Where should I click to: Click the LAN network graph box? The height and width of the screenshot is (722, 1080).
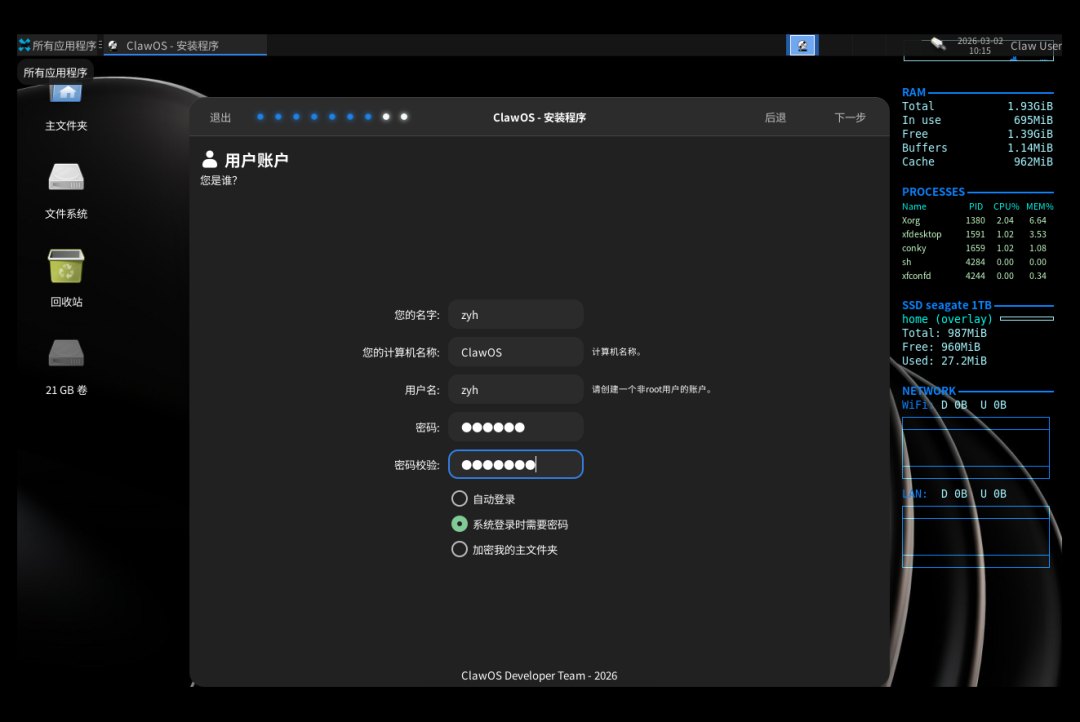point(976,537)
